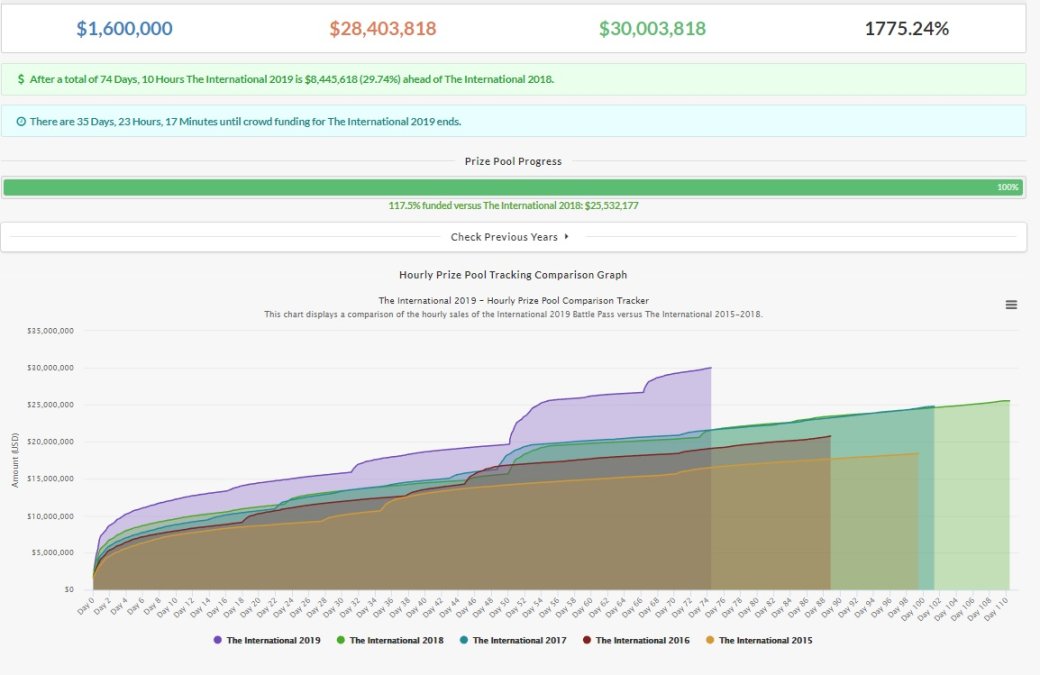The width and height of the screenshot is (1040, 675).
Task: Click the clock icon in the countdown banner
Action: pyautogui.click(x=21, y=122)
